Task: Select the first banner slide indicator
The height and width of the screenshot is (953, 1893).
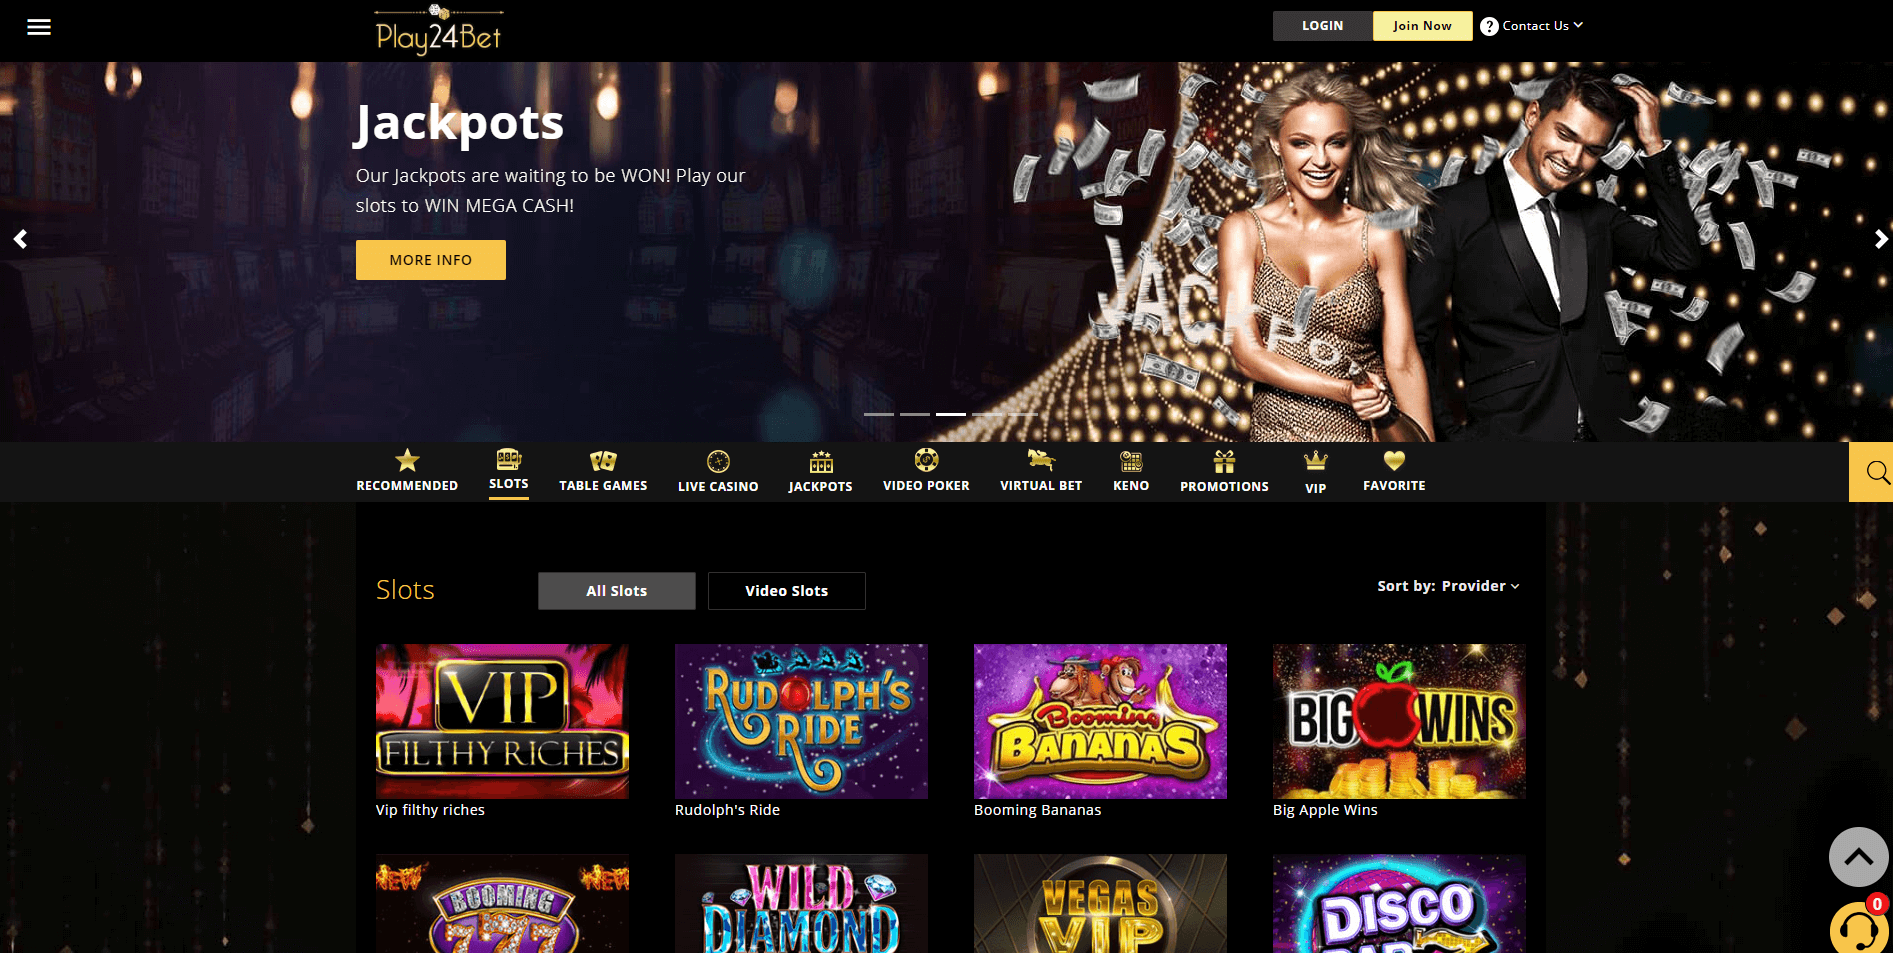Action: click(879, 414)
